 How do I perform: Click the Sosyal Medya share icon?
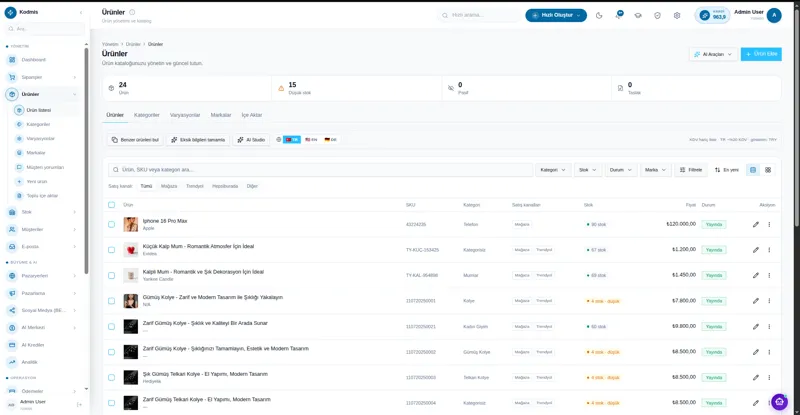click(12, 310)
